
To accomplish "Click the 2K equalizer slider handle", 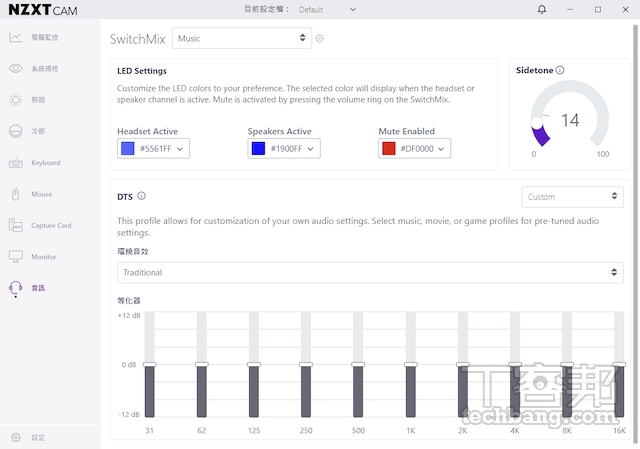I will 463,365.
